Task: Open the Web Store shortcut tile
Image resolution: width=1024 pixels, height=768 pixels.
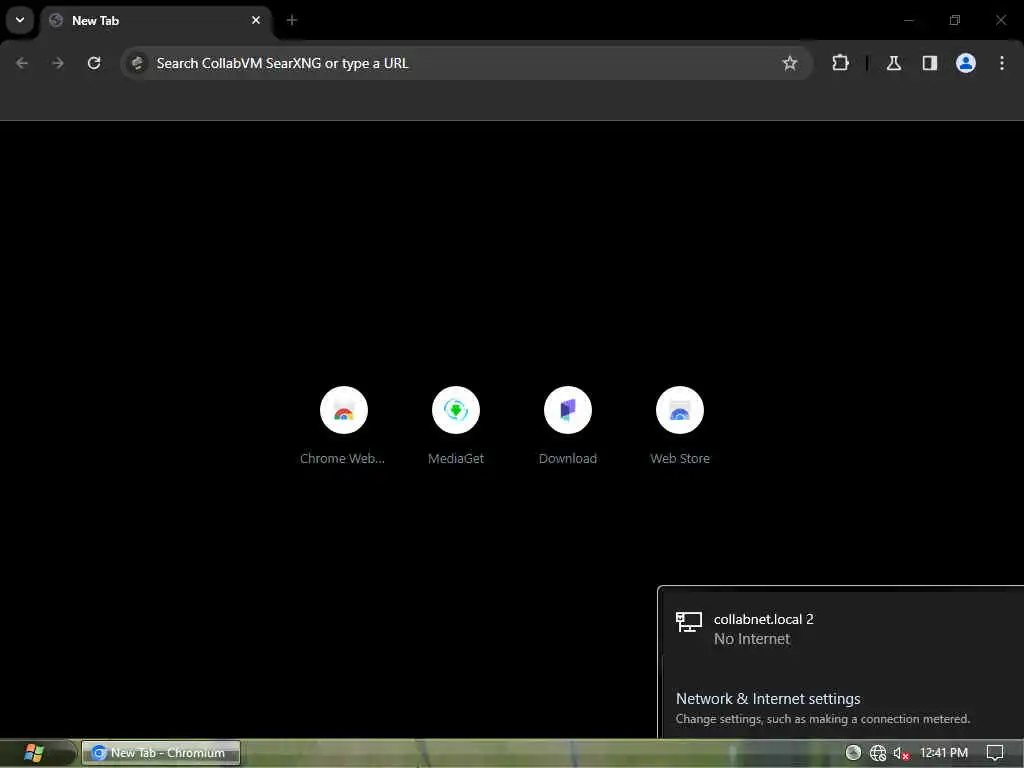Action: point(680,424)
